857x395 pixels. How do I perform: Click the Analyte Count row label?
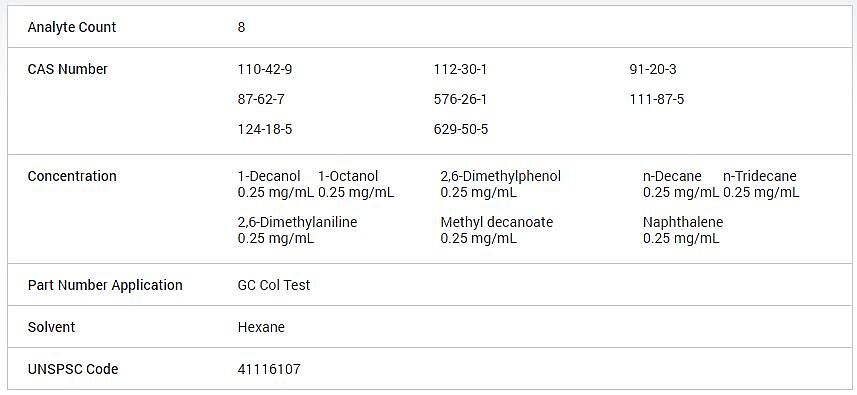72,27
